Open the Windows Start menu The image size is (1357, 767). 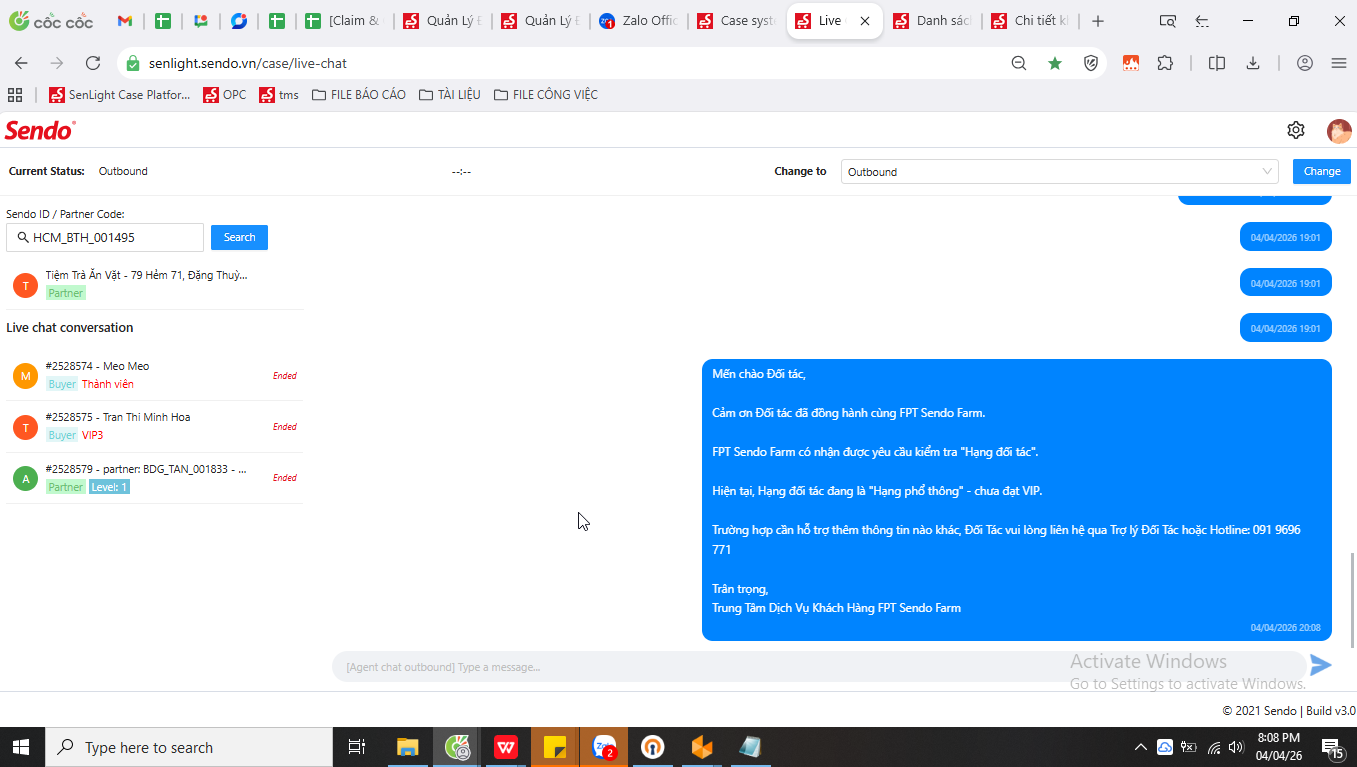pos(21,747)
